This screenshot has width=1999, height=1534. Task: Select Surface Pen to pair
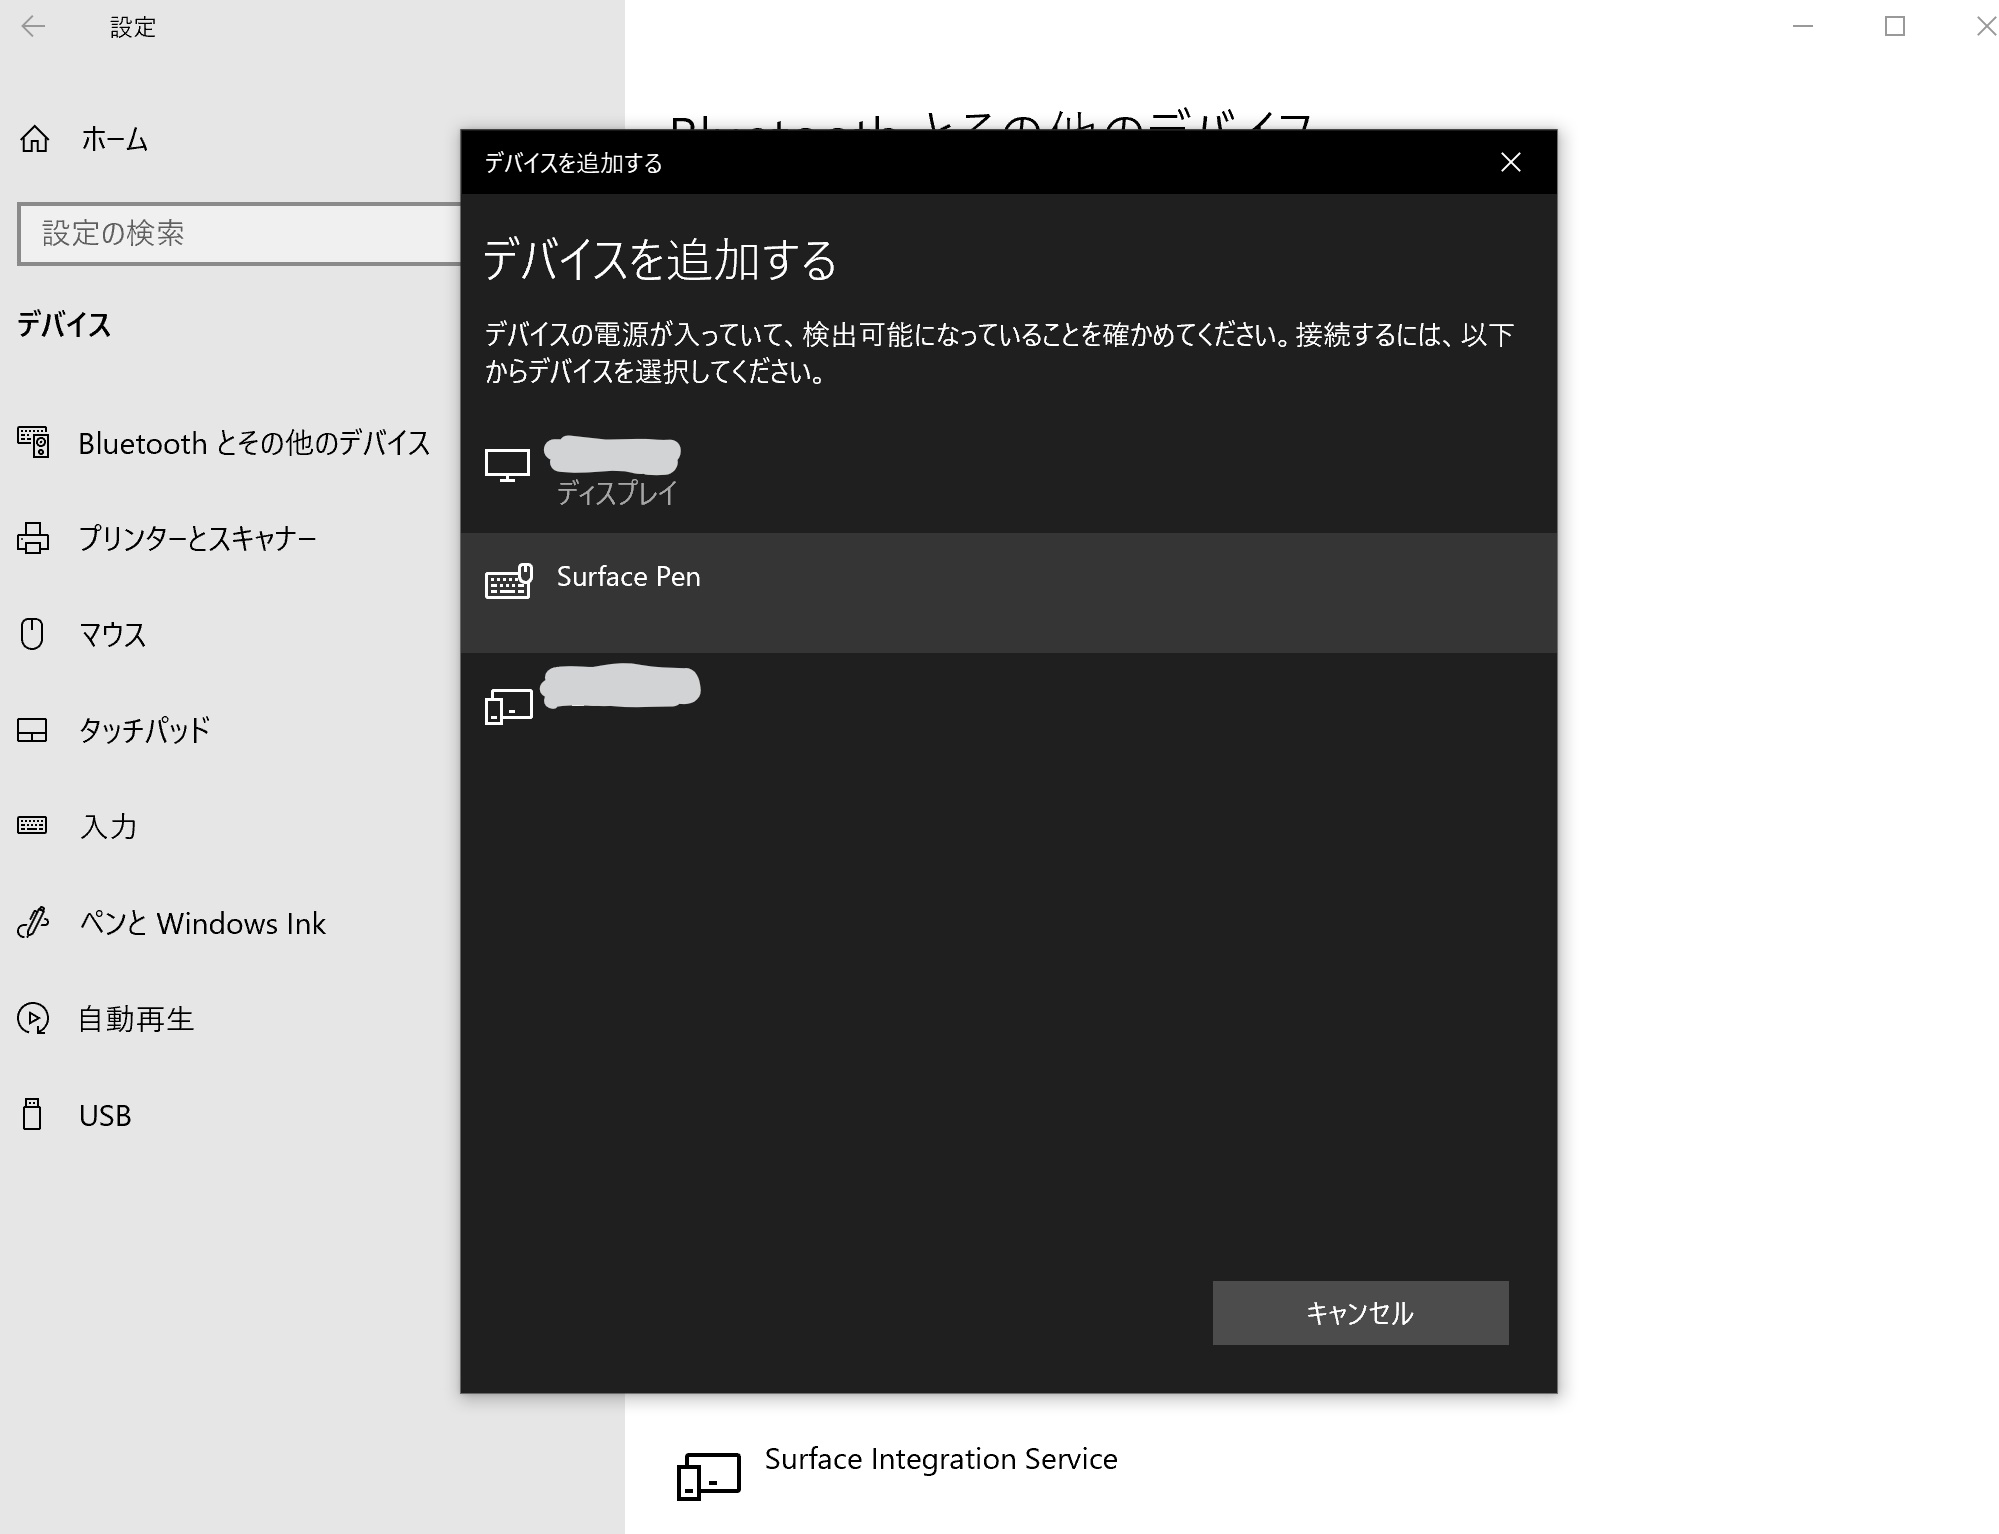click(1008, 592)
